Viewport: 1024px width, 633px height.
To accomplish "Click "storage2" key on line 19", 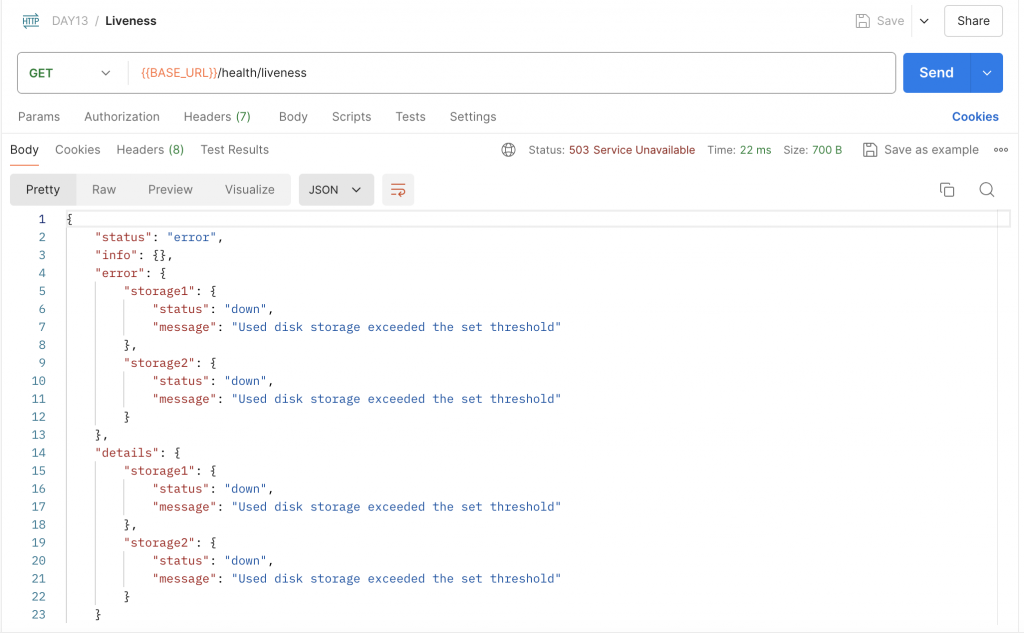I will (159, 543).
